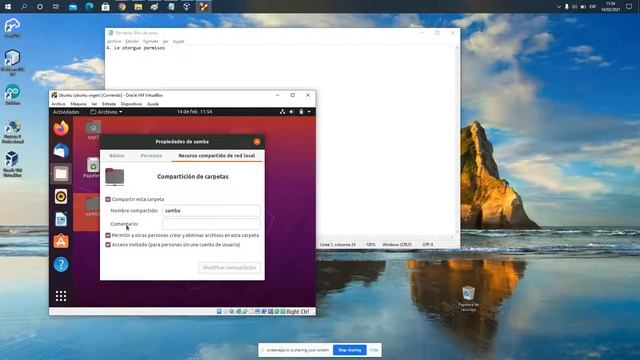Open Windows search from the taskbar
This screenshot has height=360, width=640.
[24, 7]
